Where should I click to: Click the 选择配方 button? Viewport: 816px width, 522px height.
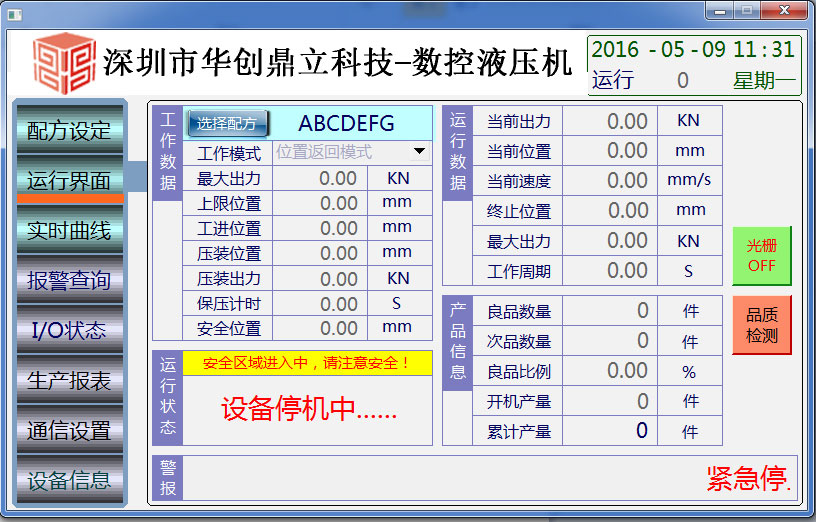pos(227,124)
